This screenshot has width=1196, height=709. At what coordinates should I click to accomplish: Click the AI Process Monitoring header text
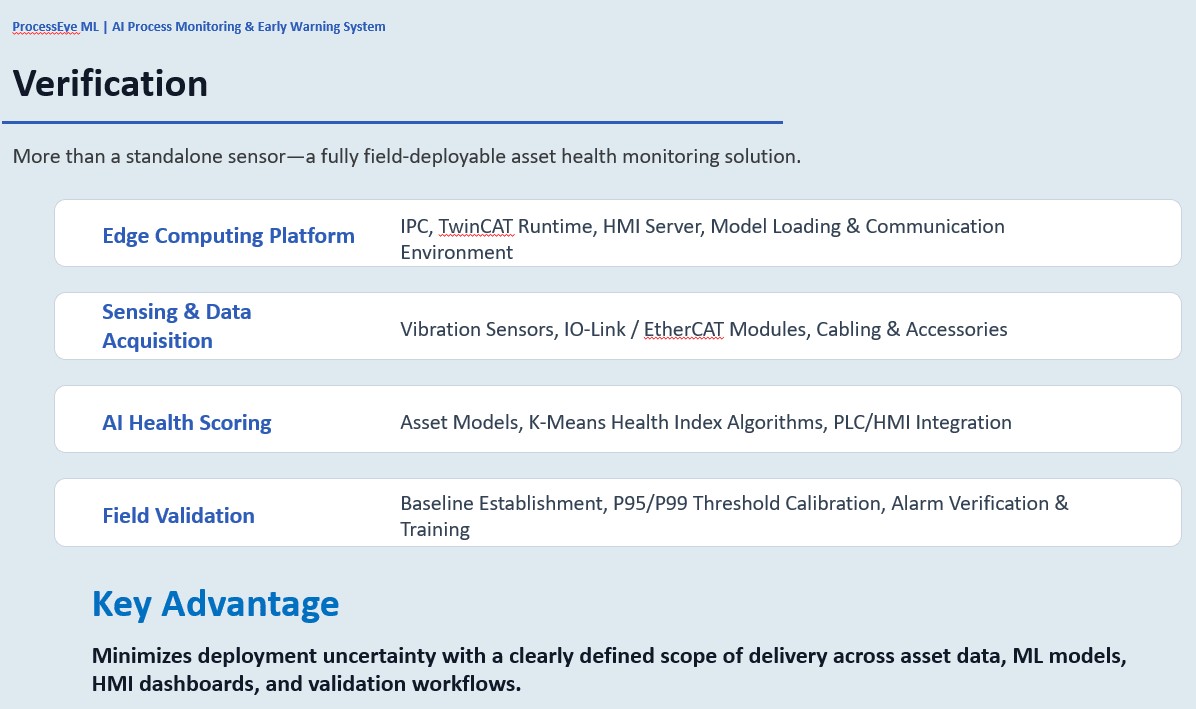coord(249,27)
